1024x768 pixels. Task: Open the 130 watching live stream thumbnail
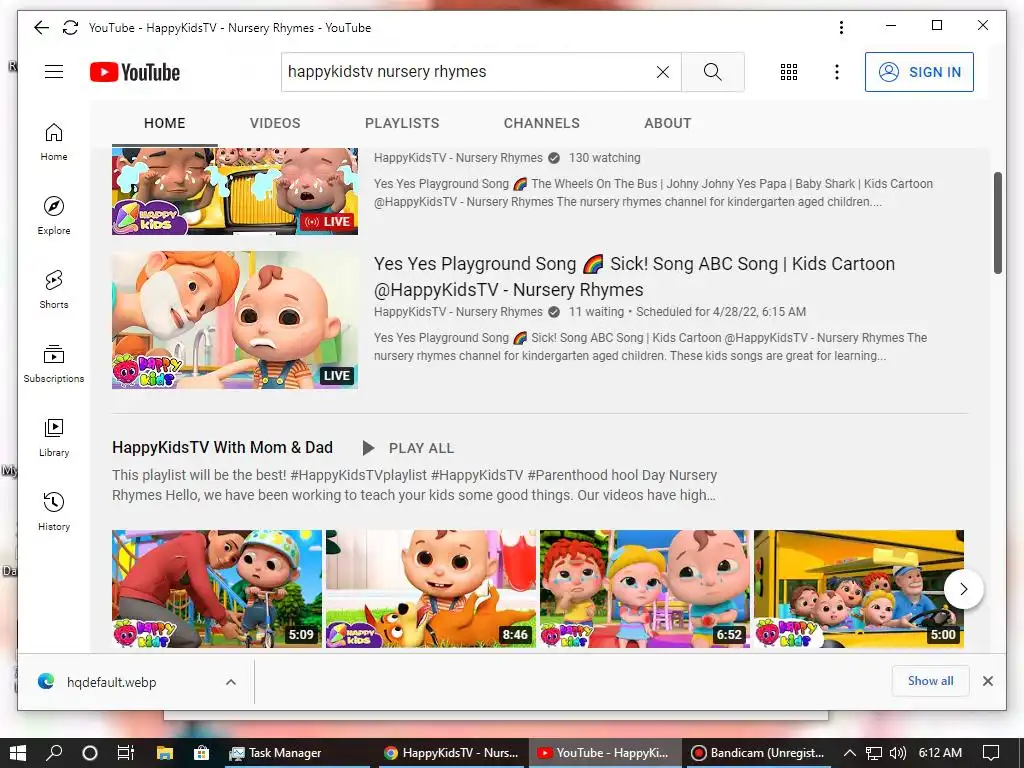pos(235,191)
